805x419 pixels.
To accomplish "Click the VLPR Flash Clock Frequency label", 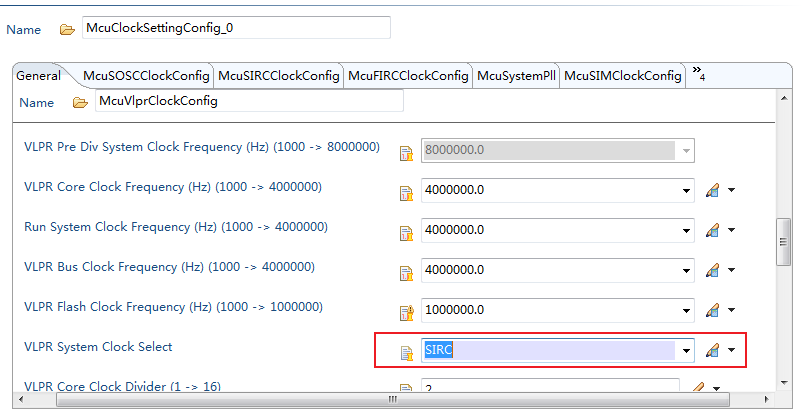I will (x=174, y=307).
